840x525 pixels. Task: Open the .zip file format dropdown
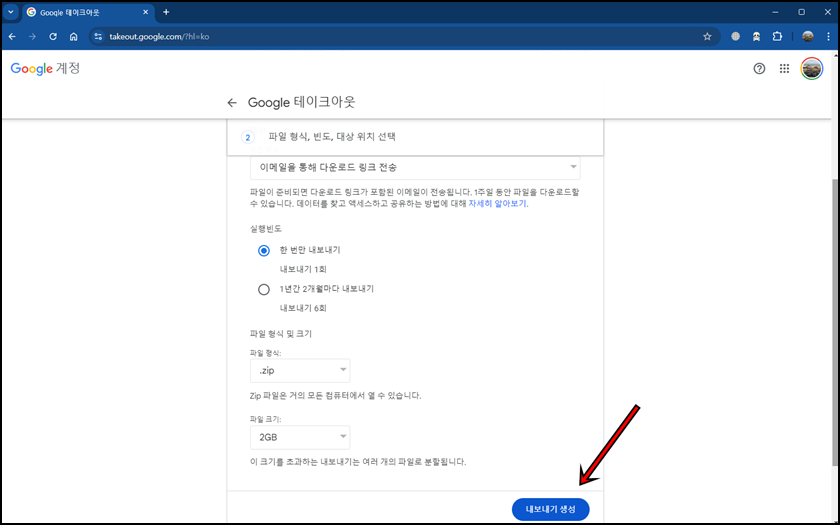pos(300,370)
